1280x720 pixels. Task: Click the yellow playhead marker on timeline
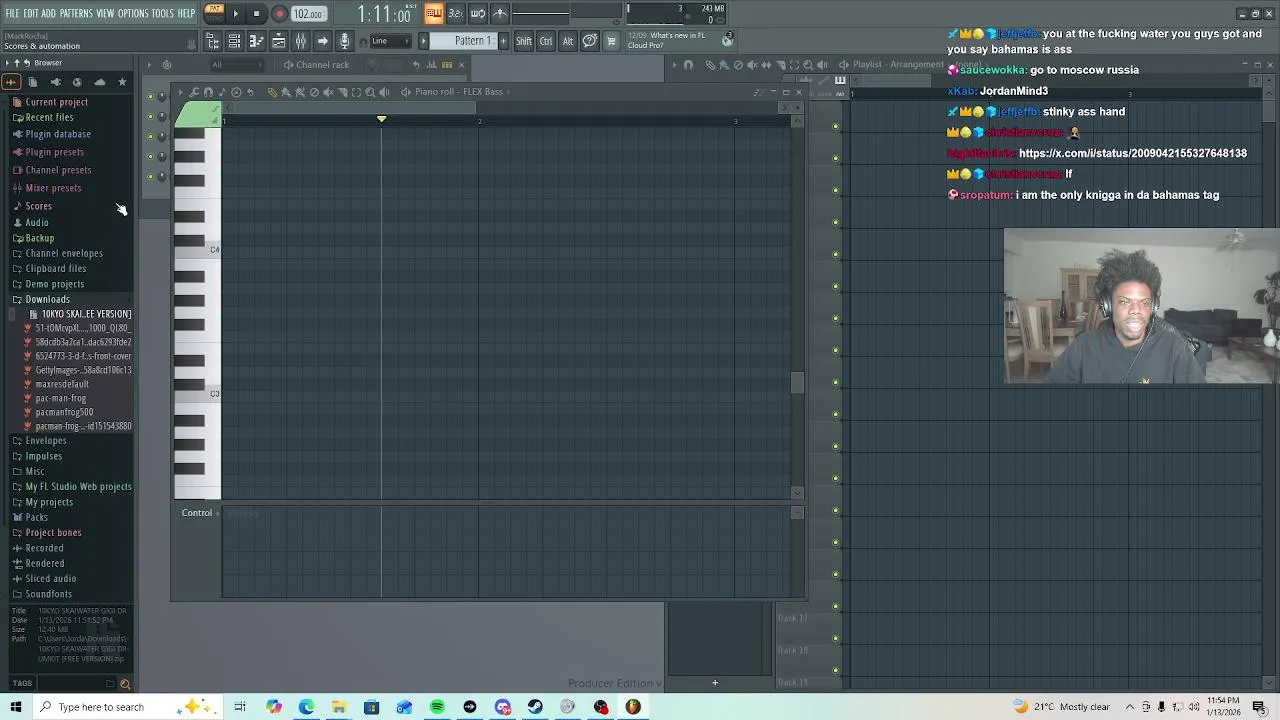tap(381, 119)
